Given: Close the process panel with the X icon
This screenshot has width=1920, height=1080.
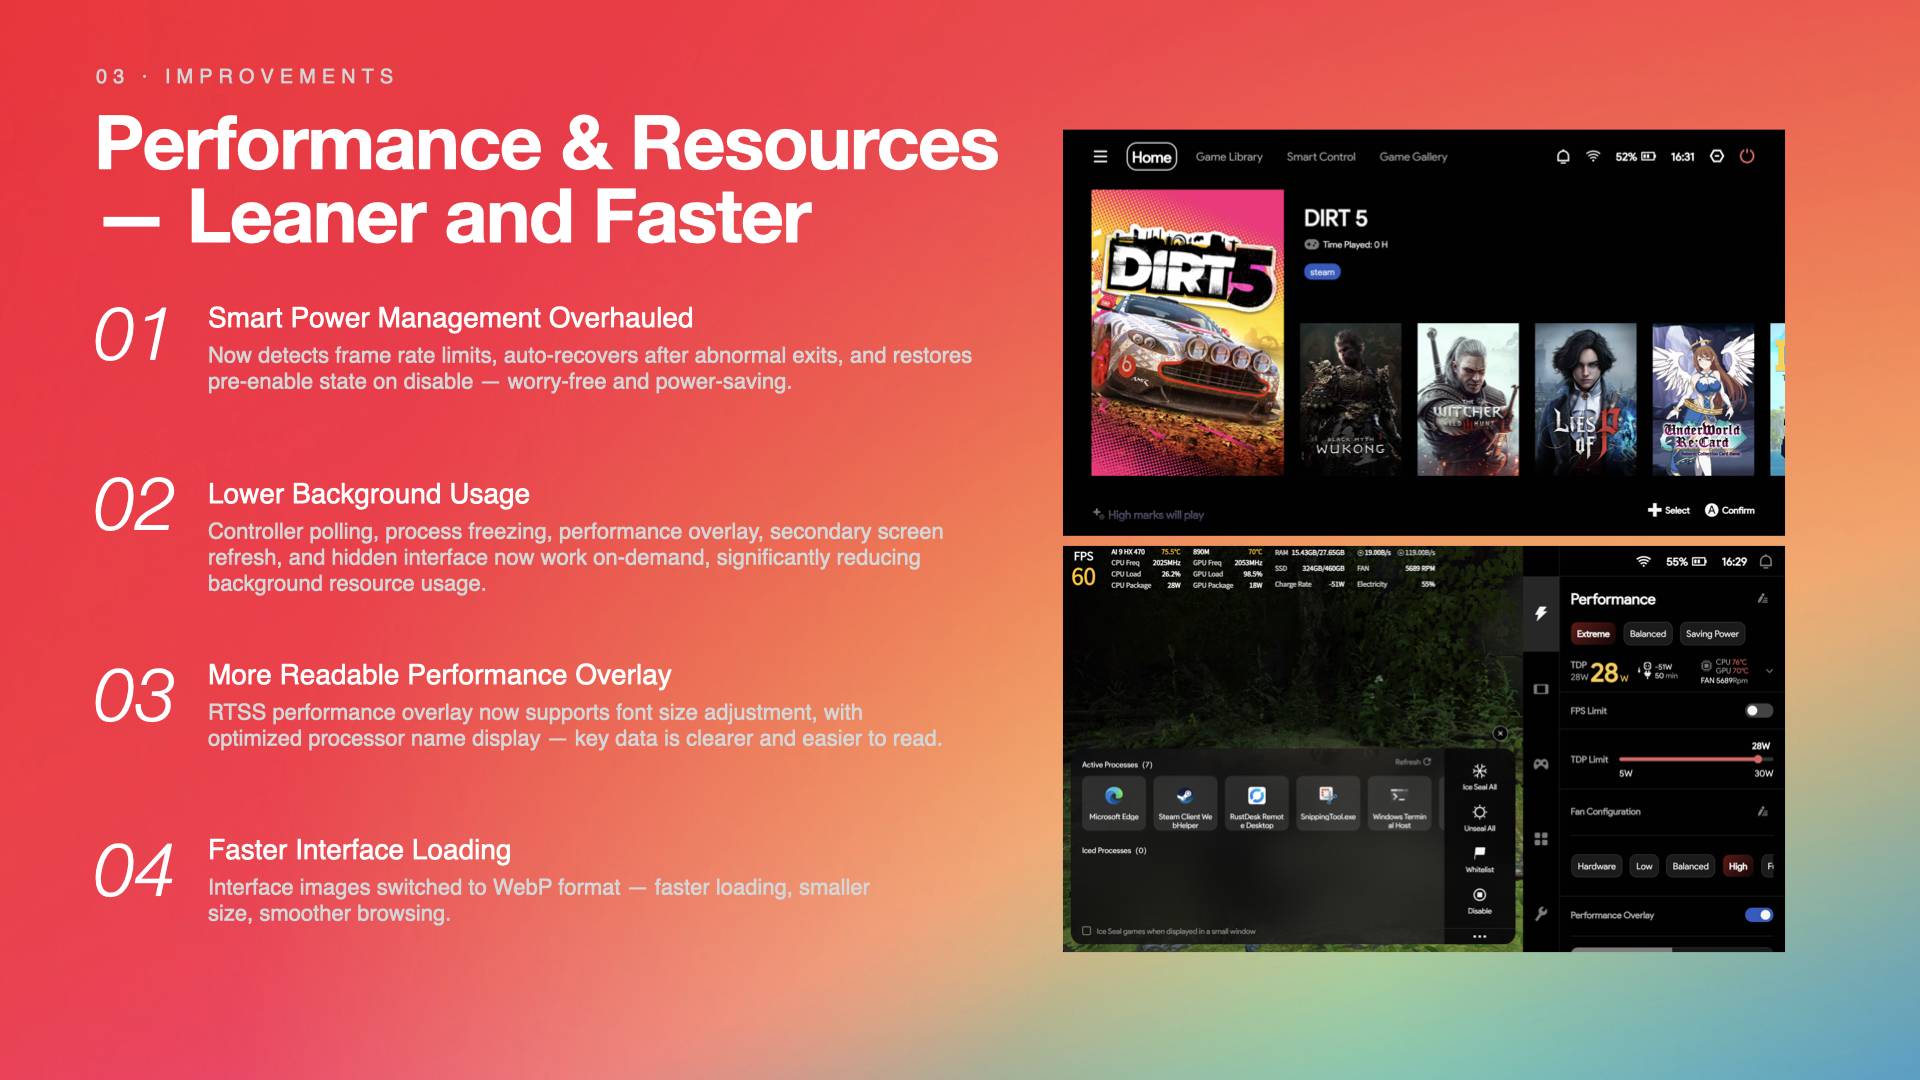Looking at the screenshot, I should point(1500,734).
